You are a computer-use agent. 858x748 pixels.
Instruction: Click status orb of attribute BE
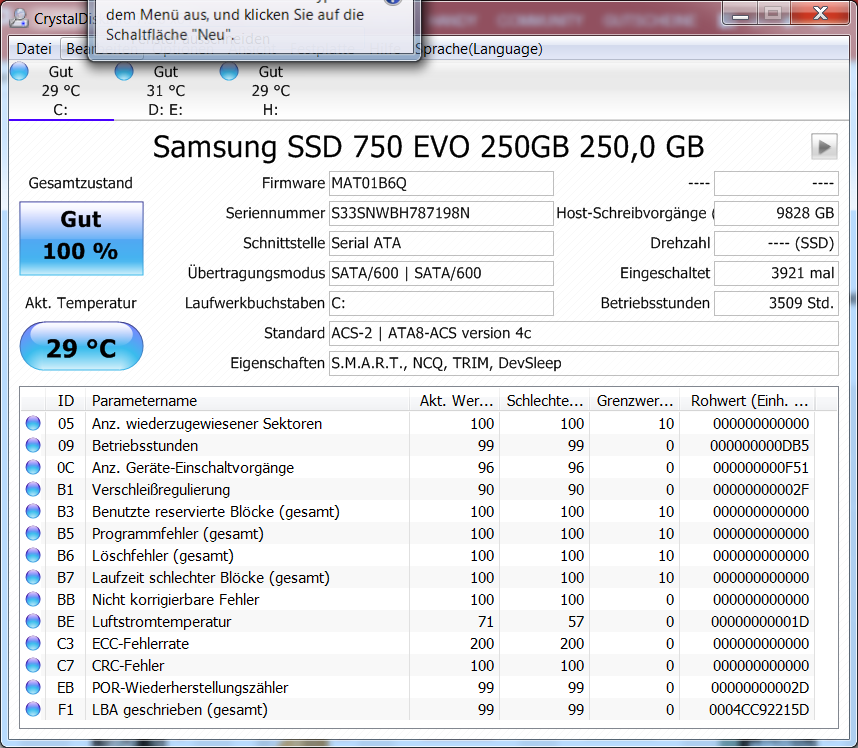pyautogui.click(x=33, y=621)
